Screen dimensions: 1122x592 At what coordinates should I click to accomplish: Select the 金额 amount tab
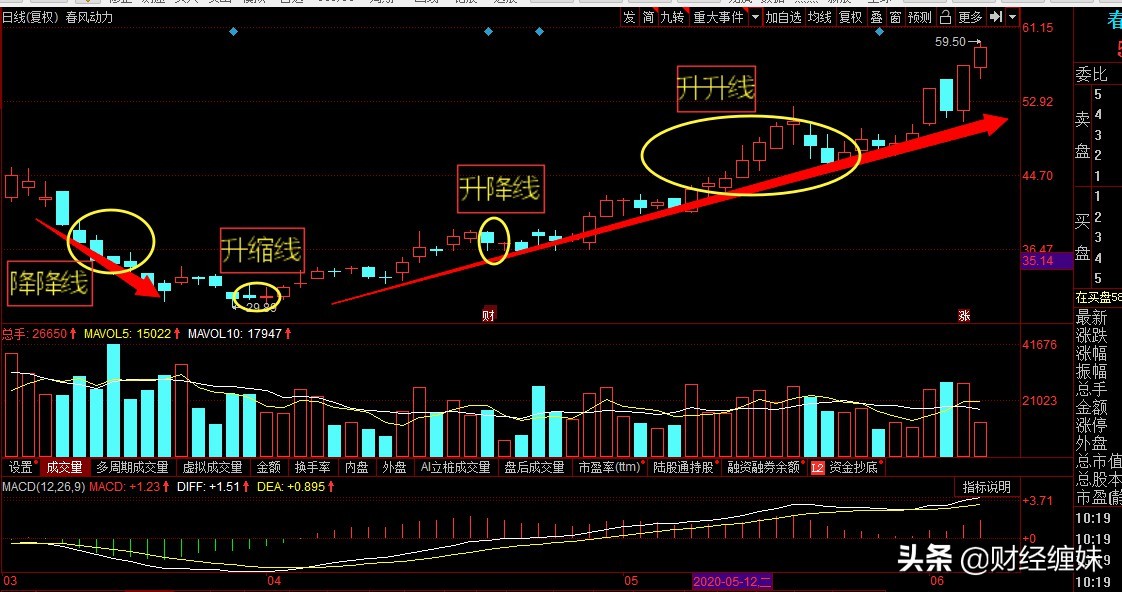coord(268,467)
